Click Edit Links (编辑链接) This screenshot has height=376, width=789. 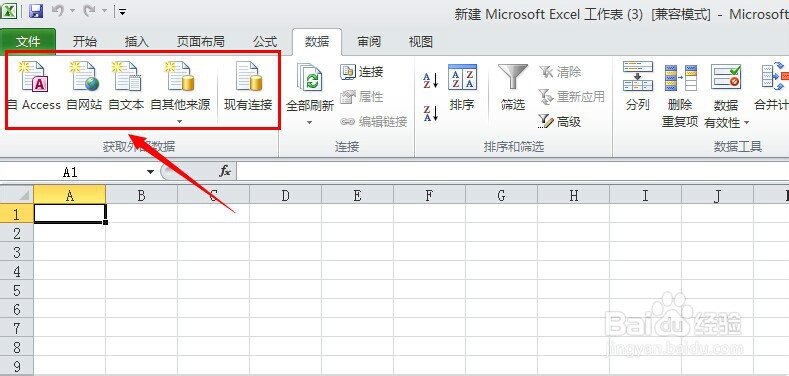[373, 121]
